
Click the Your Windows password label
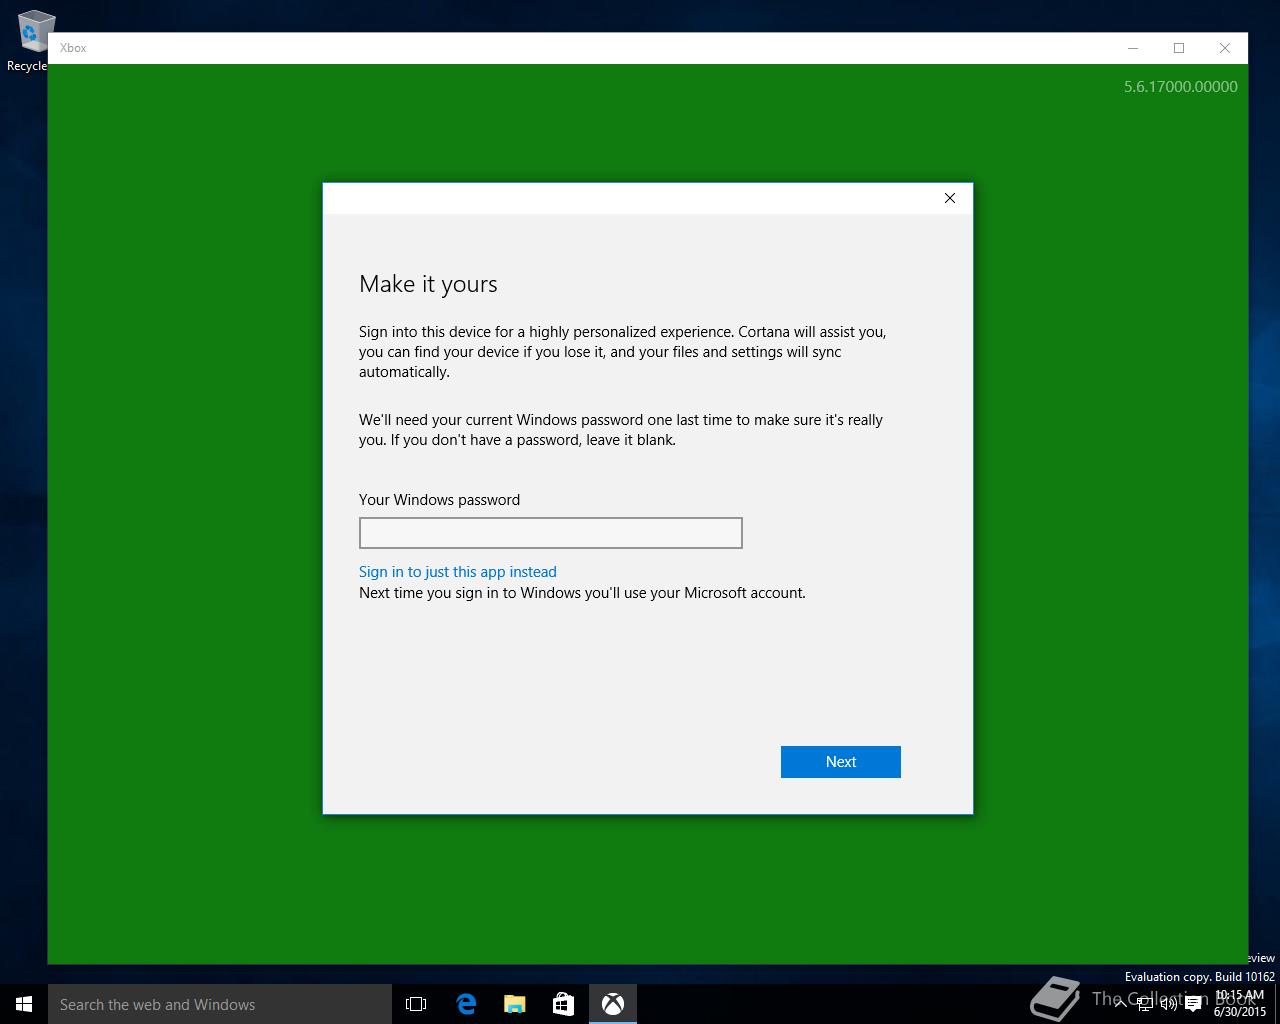click(x=439, y=500)
